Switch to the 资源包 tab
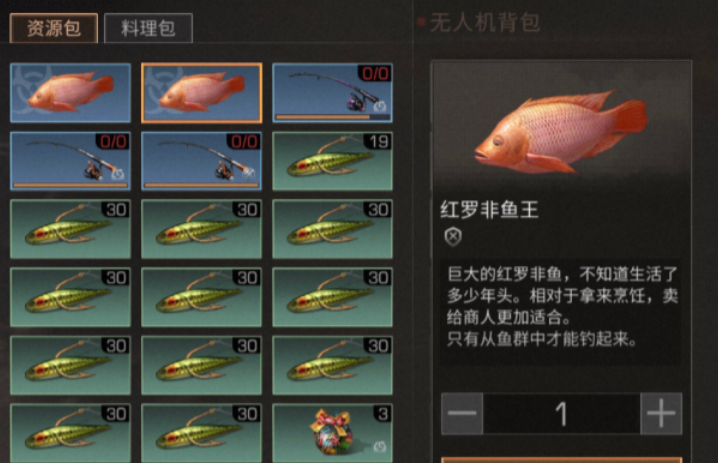 pyautogui.click(x=54, y=28)
